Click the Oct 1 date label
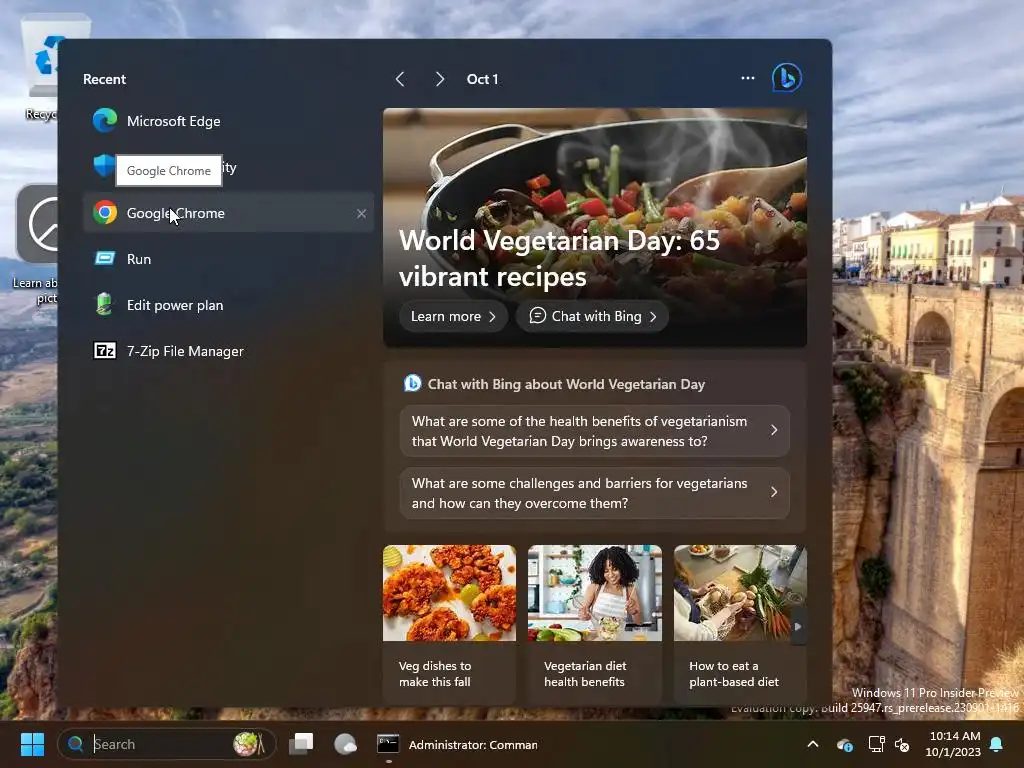The height and width of the screenshot is (768, 1024). (x=482, y=79)
